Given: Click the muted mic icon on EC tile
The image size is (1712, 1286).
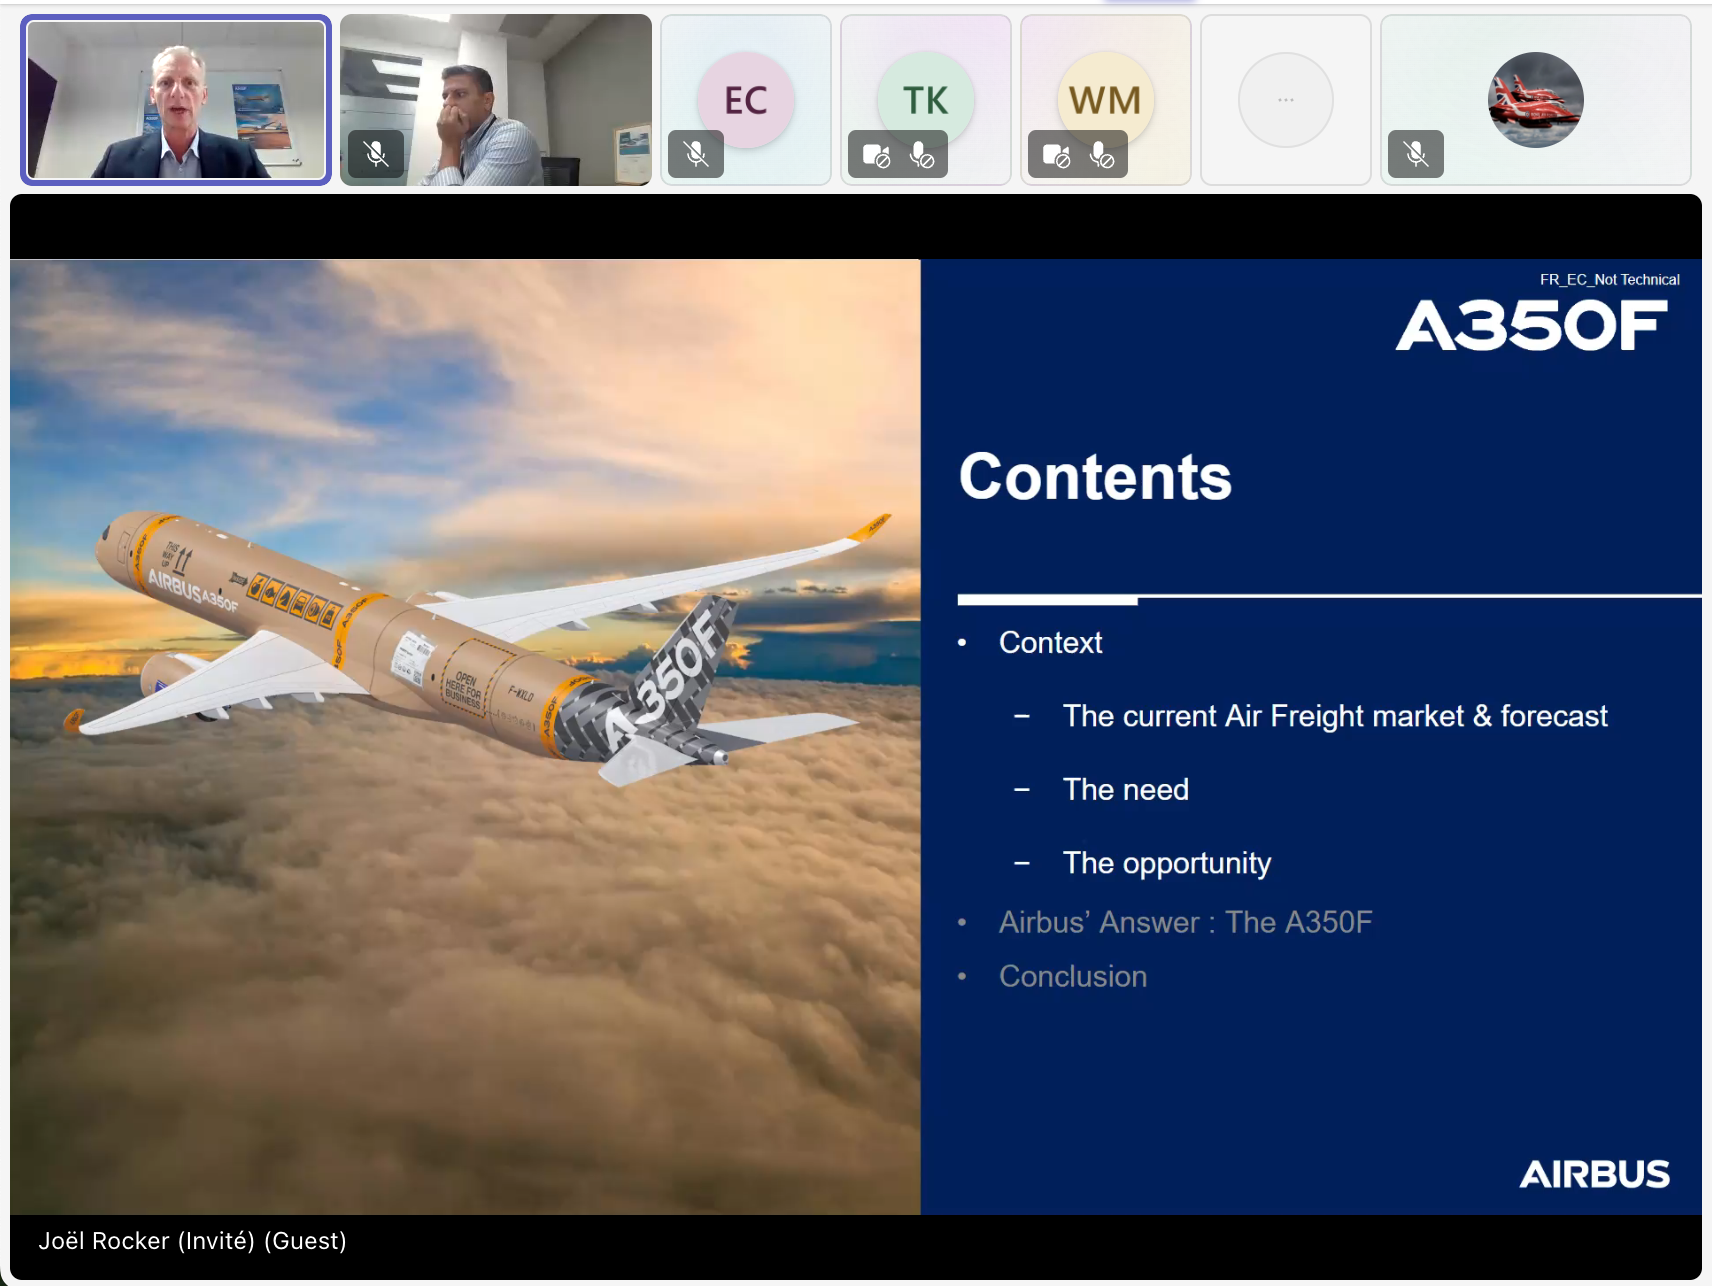Looking at the screenshot, I should click(x=696, y=154).
